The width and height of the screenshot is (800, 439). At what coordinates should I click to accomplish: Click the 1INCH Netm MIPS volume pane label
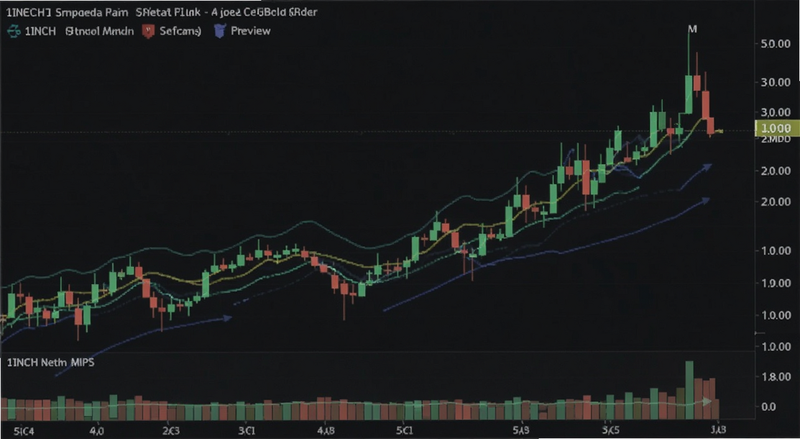(51, 362)
